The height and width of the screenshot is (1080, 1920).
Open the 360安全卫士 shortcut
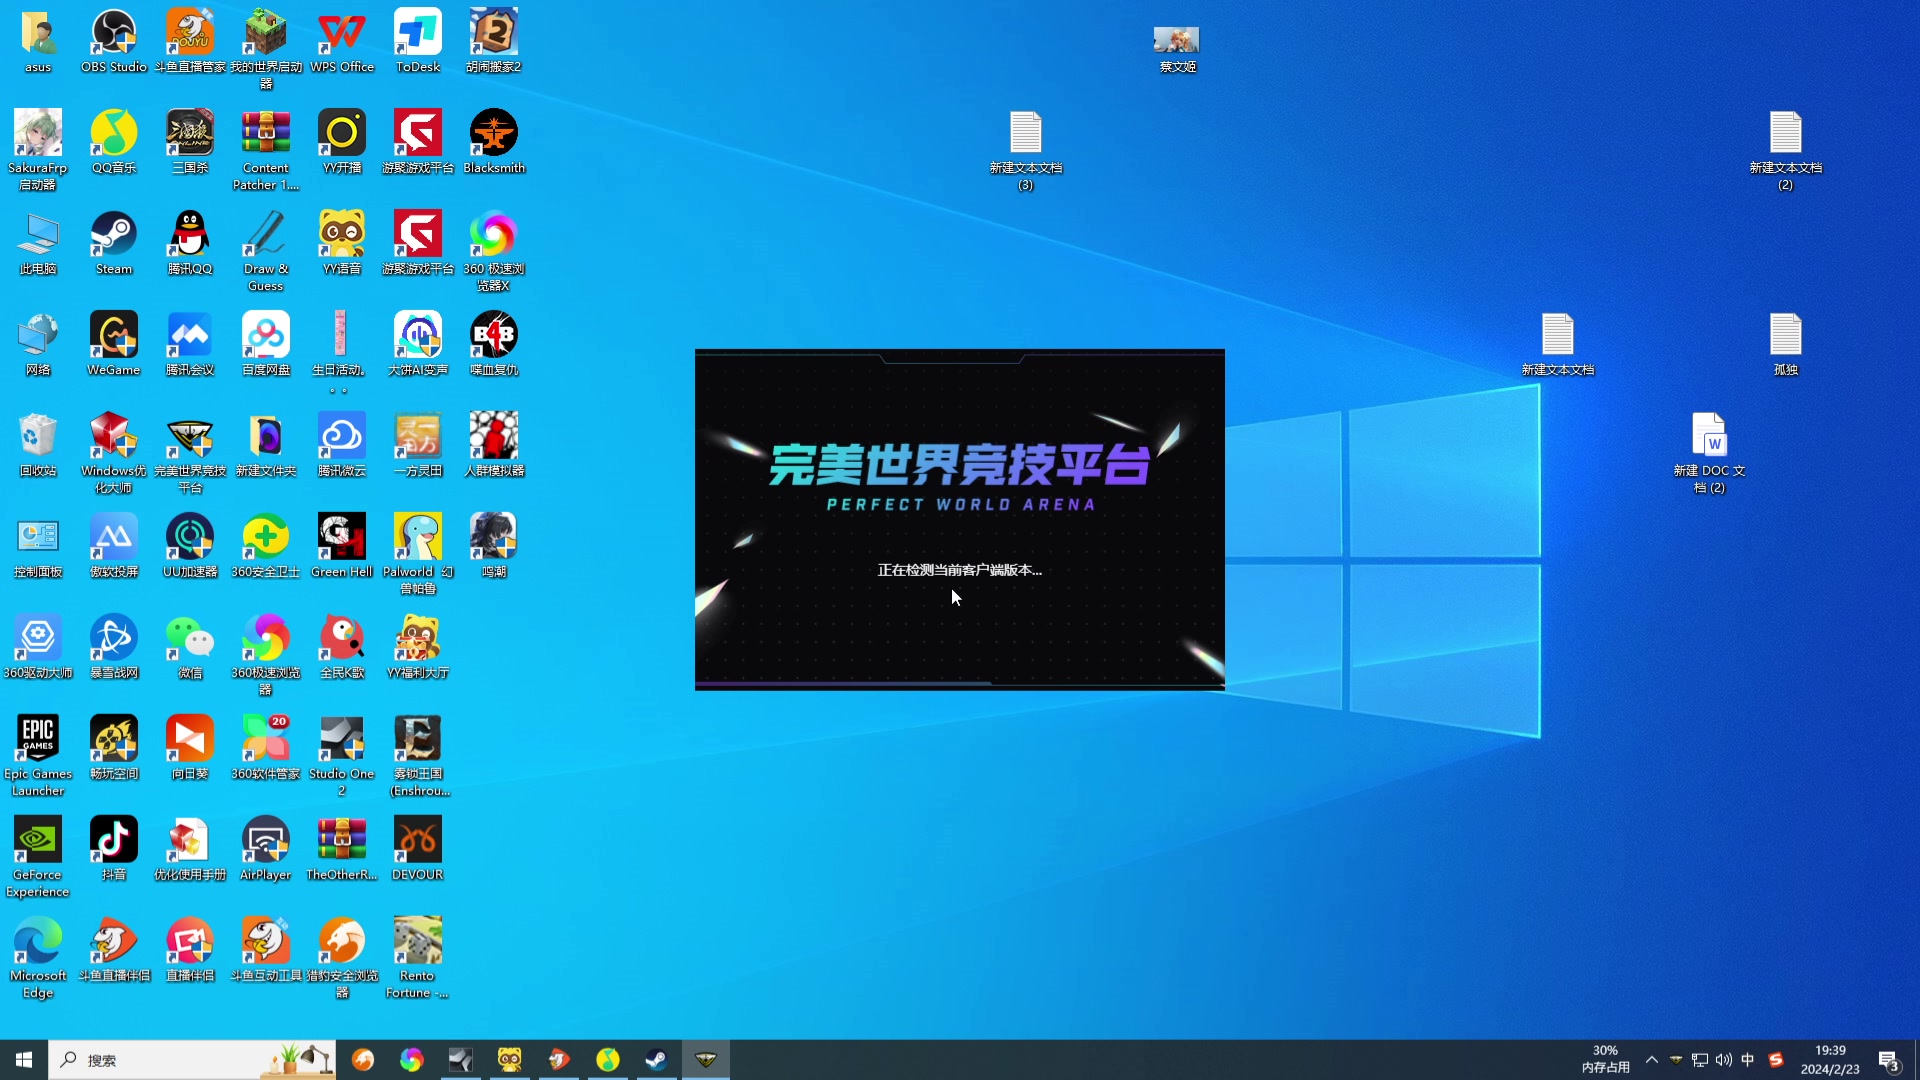pyautogui.click(x=266, y=546)
